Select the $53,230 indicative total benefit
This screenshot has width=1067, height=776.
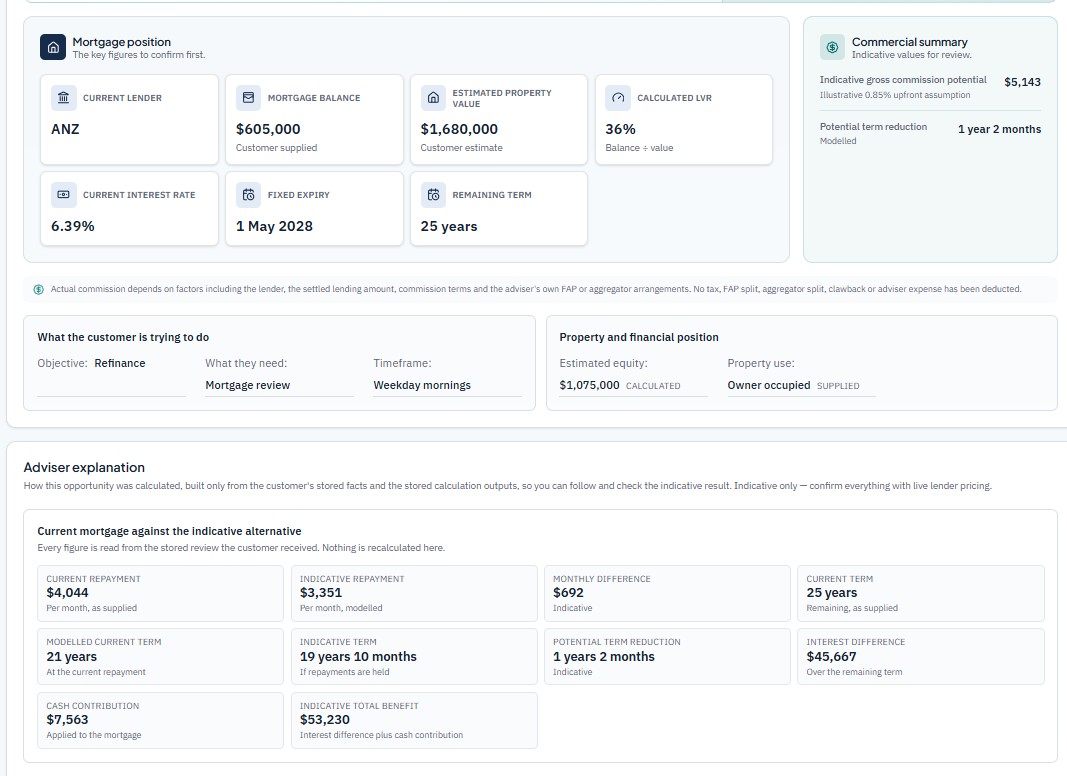click(325, 720)
